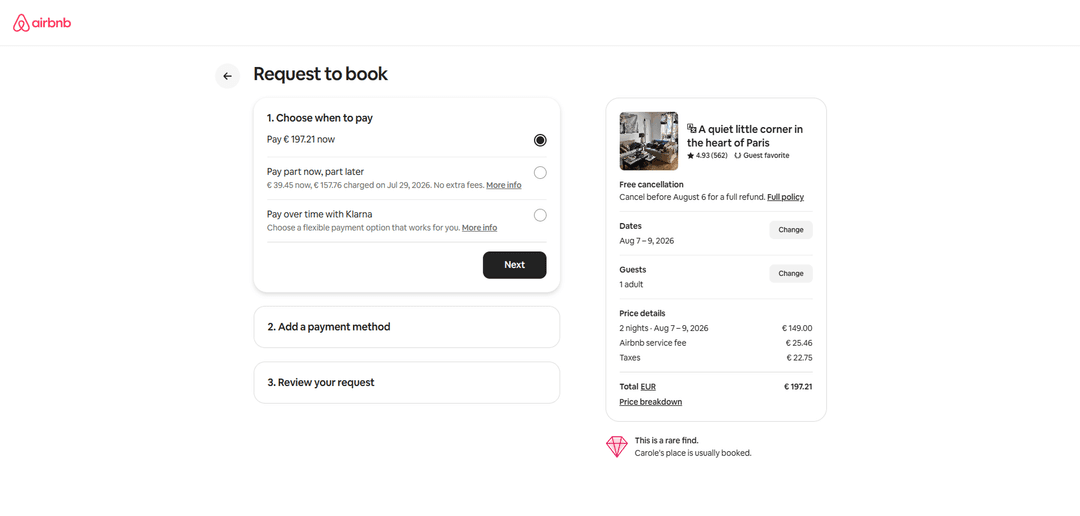Go back using the arrow button
1080x516 pixels.
228,76
